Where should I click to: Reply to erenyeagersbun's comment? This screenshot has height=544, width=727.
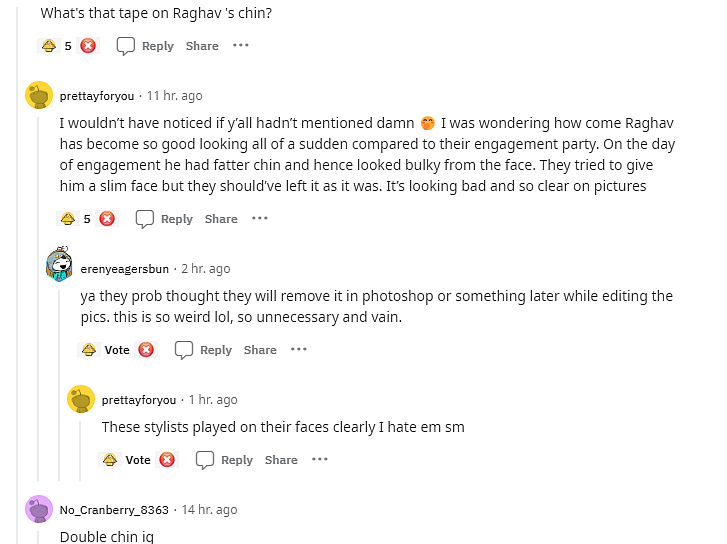point(203,350)
